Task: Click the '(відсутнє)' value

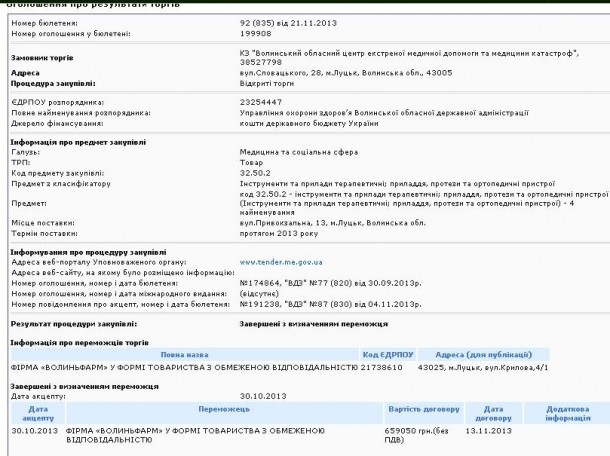Action: point(259,294)
